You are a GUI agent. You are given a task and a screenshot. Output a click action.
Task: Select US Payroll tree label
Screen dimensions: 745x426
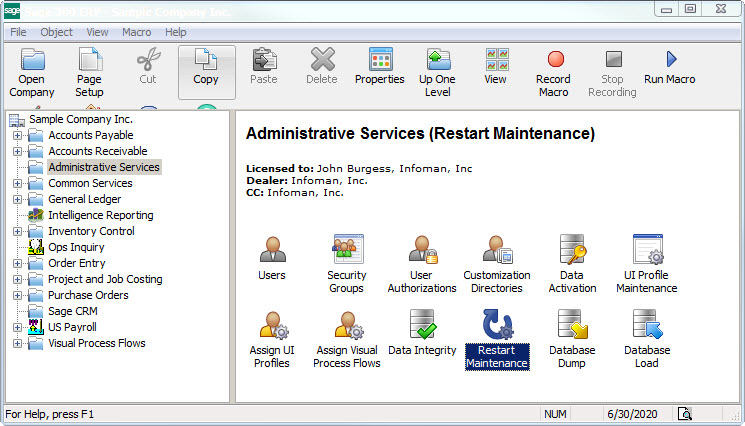(x=72, y=327)
